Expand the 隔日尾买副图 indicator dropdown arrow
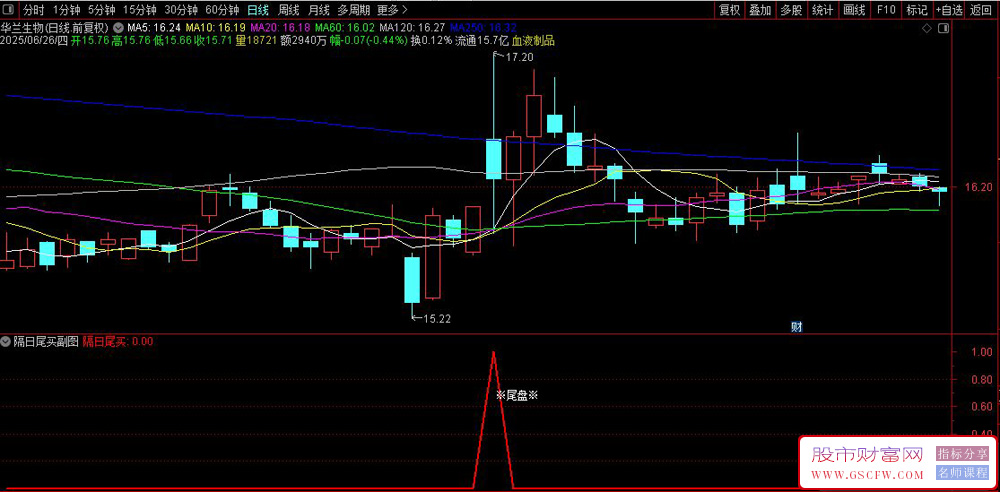The image size is (1000, 492). (6, 341)
